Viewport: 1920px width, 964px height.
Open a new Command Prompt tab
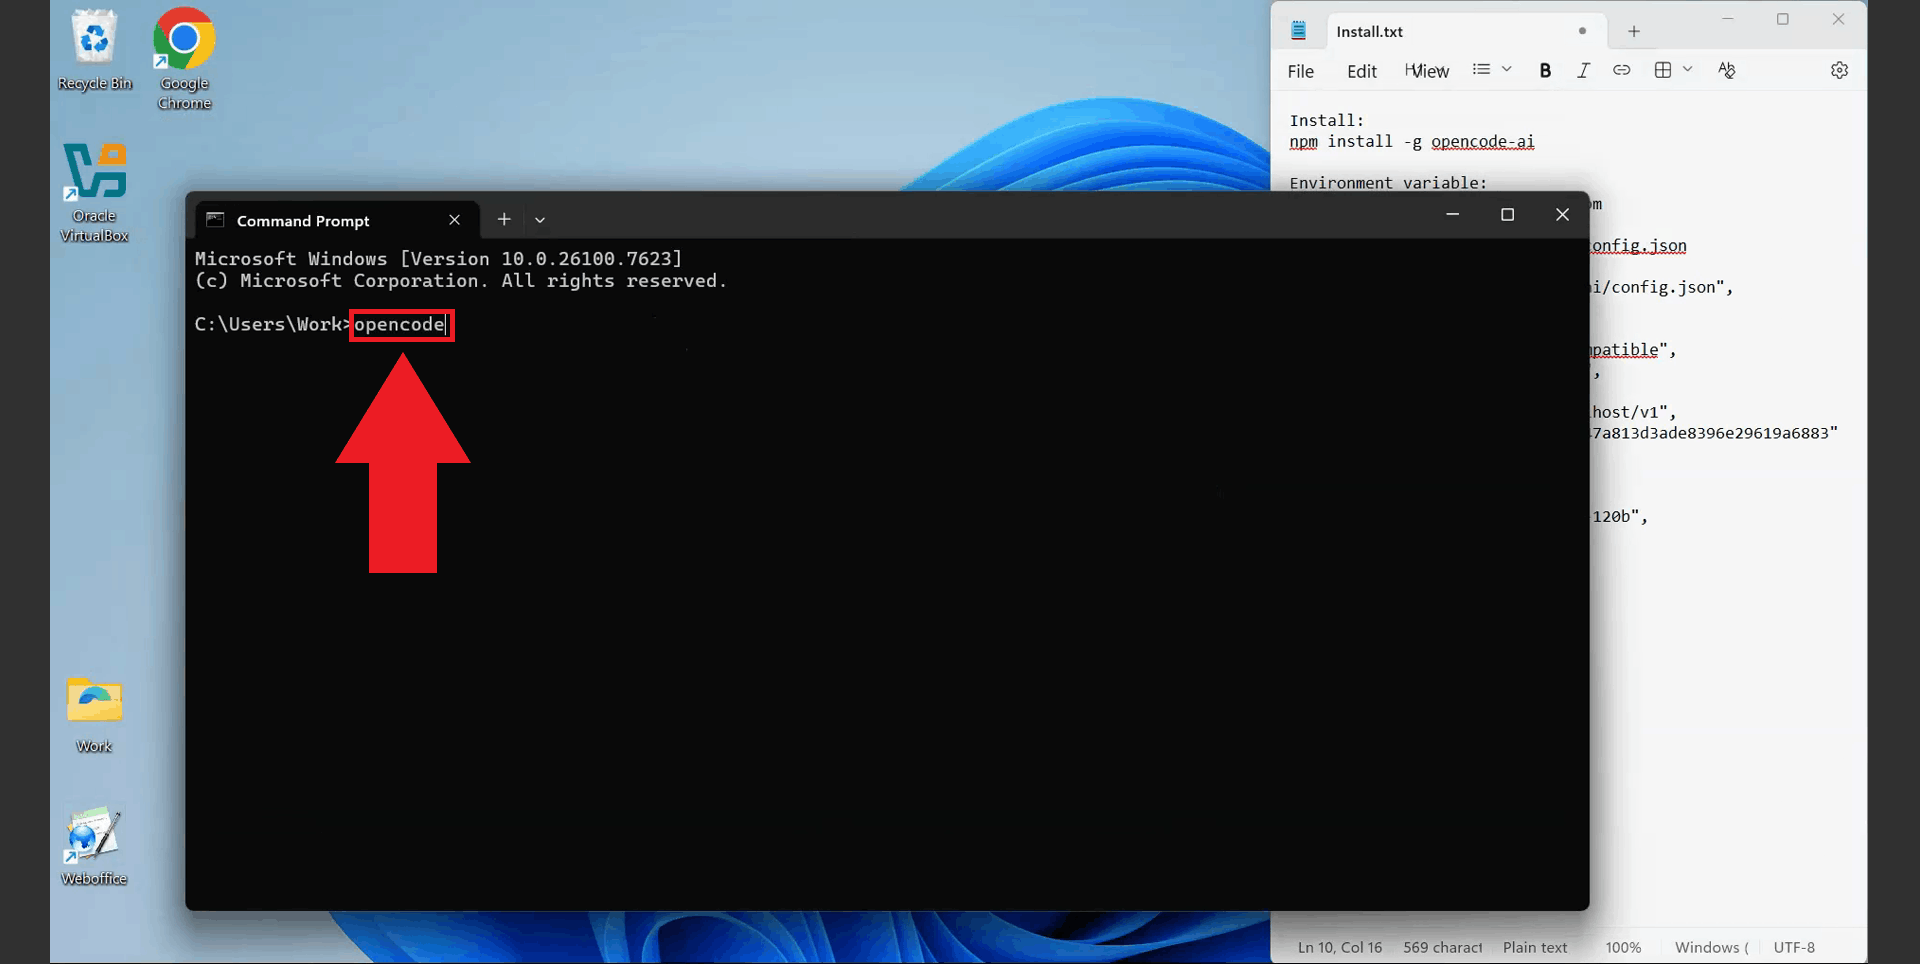(x=504, y=219)
